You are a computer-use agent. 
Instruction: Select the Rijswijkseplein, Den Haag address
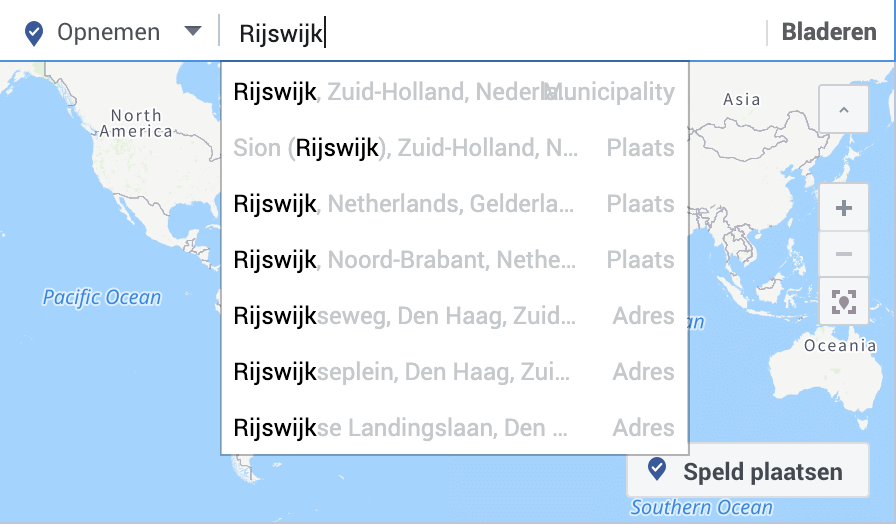454,372
